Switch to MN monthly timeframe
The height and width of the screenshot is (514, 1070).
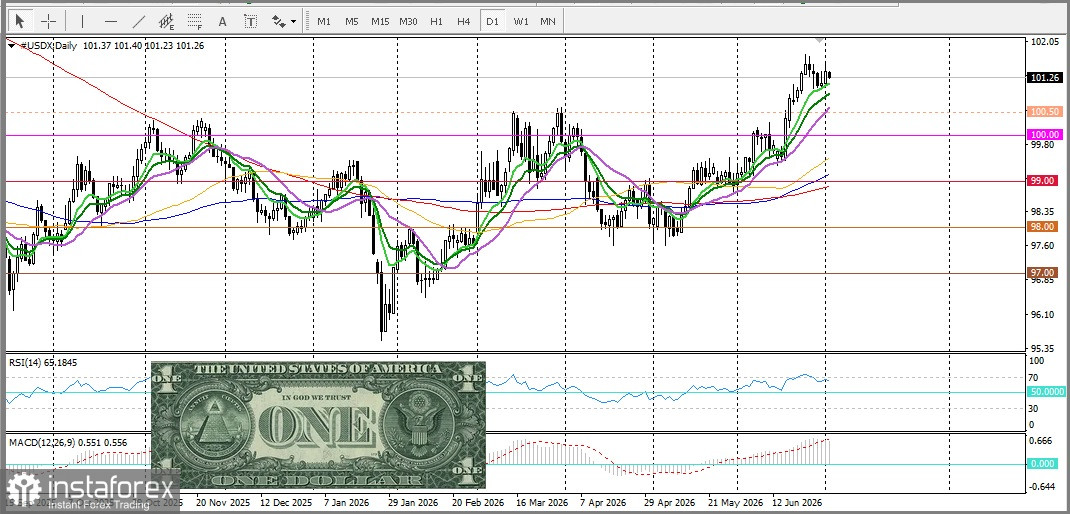(547, 21)
